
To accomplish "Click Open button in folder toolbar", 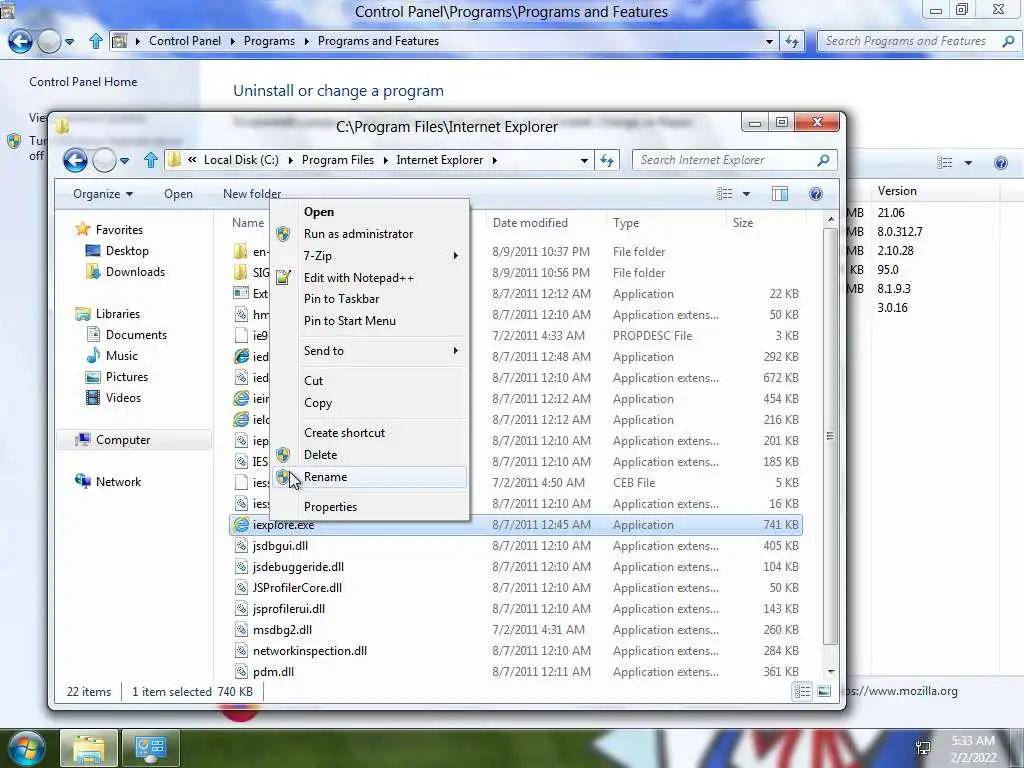I will (178, 194).
